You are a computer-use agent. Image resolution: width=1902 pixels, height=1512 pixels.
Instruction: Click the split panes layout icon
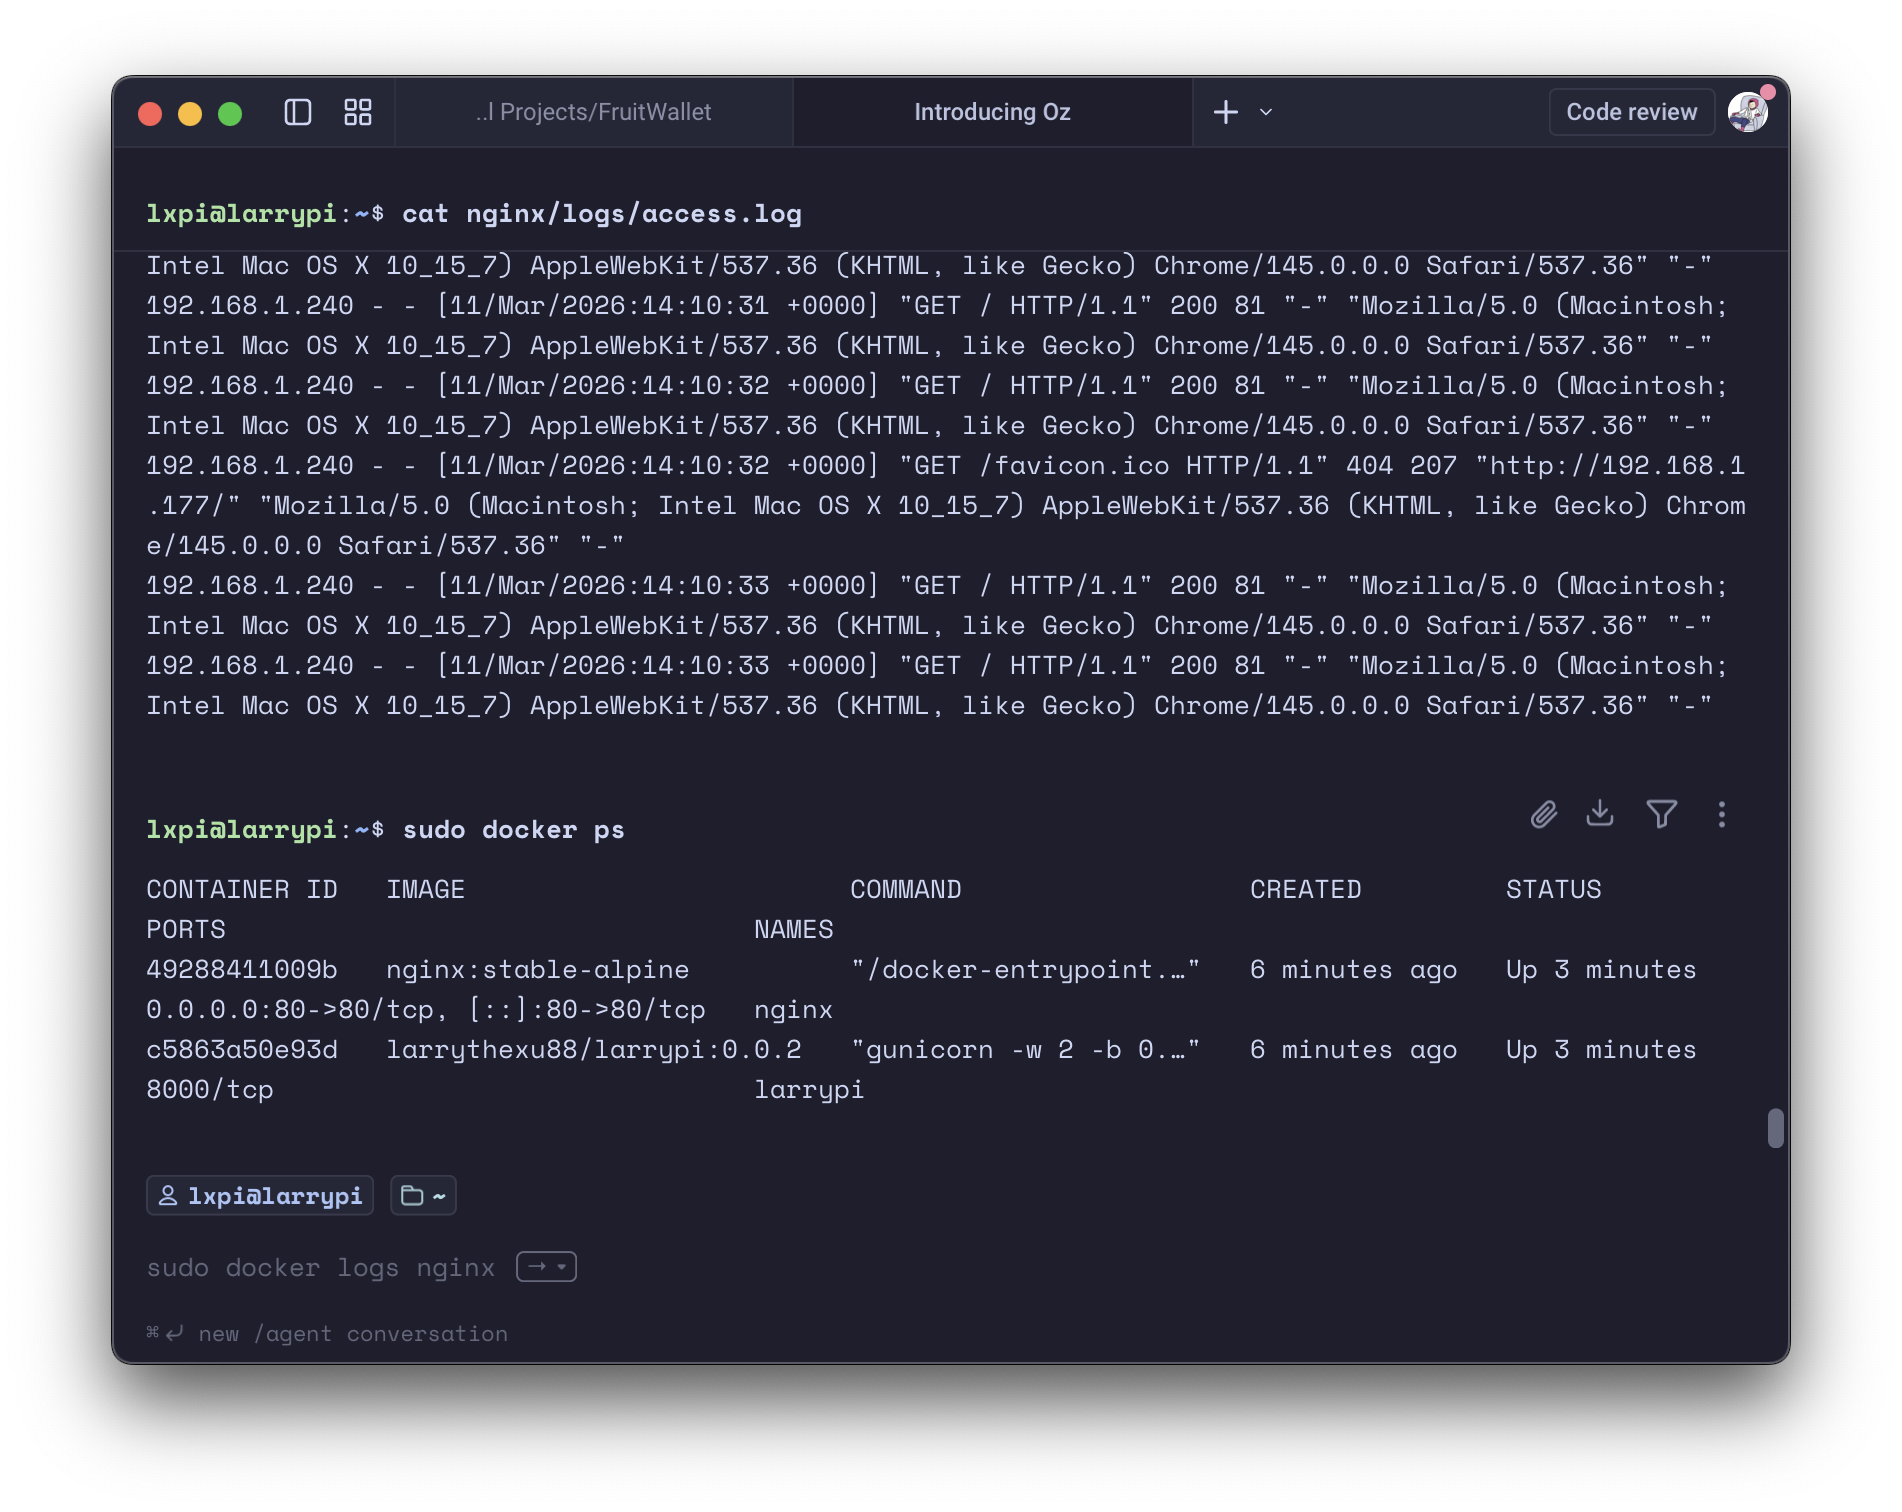coord(358,112)
